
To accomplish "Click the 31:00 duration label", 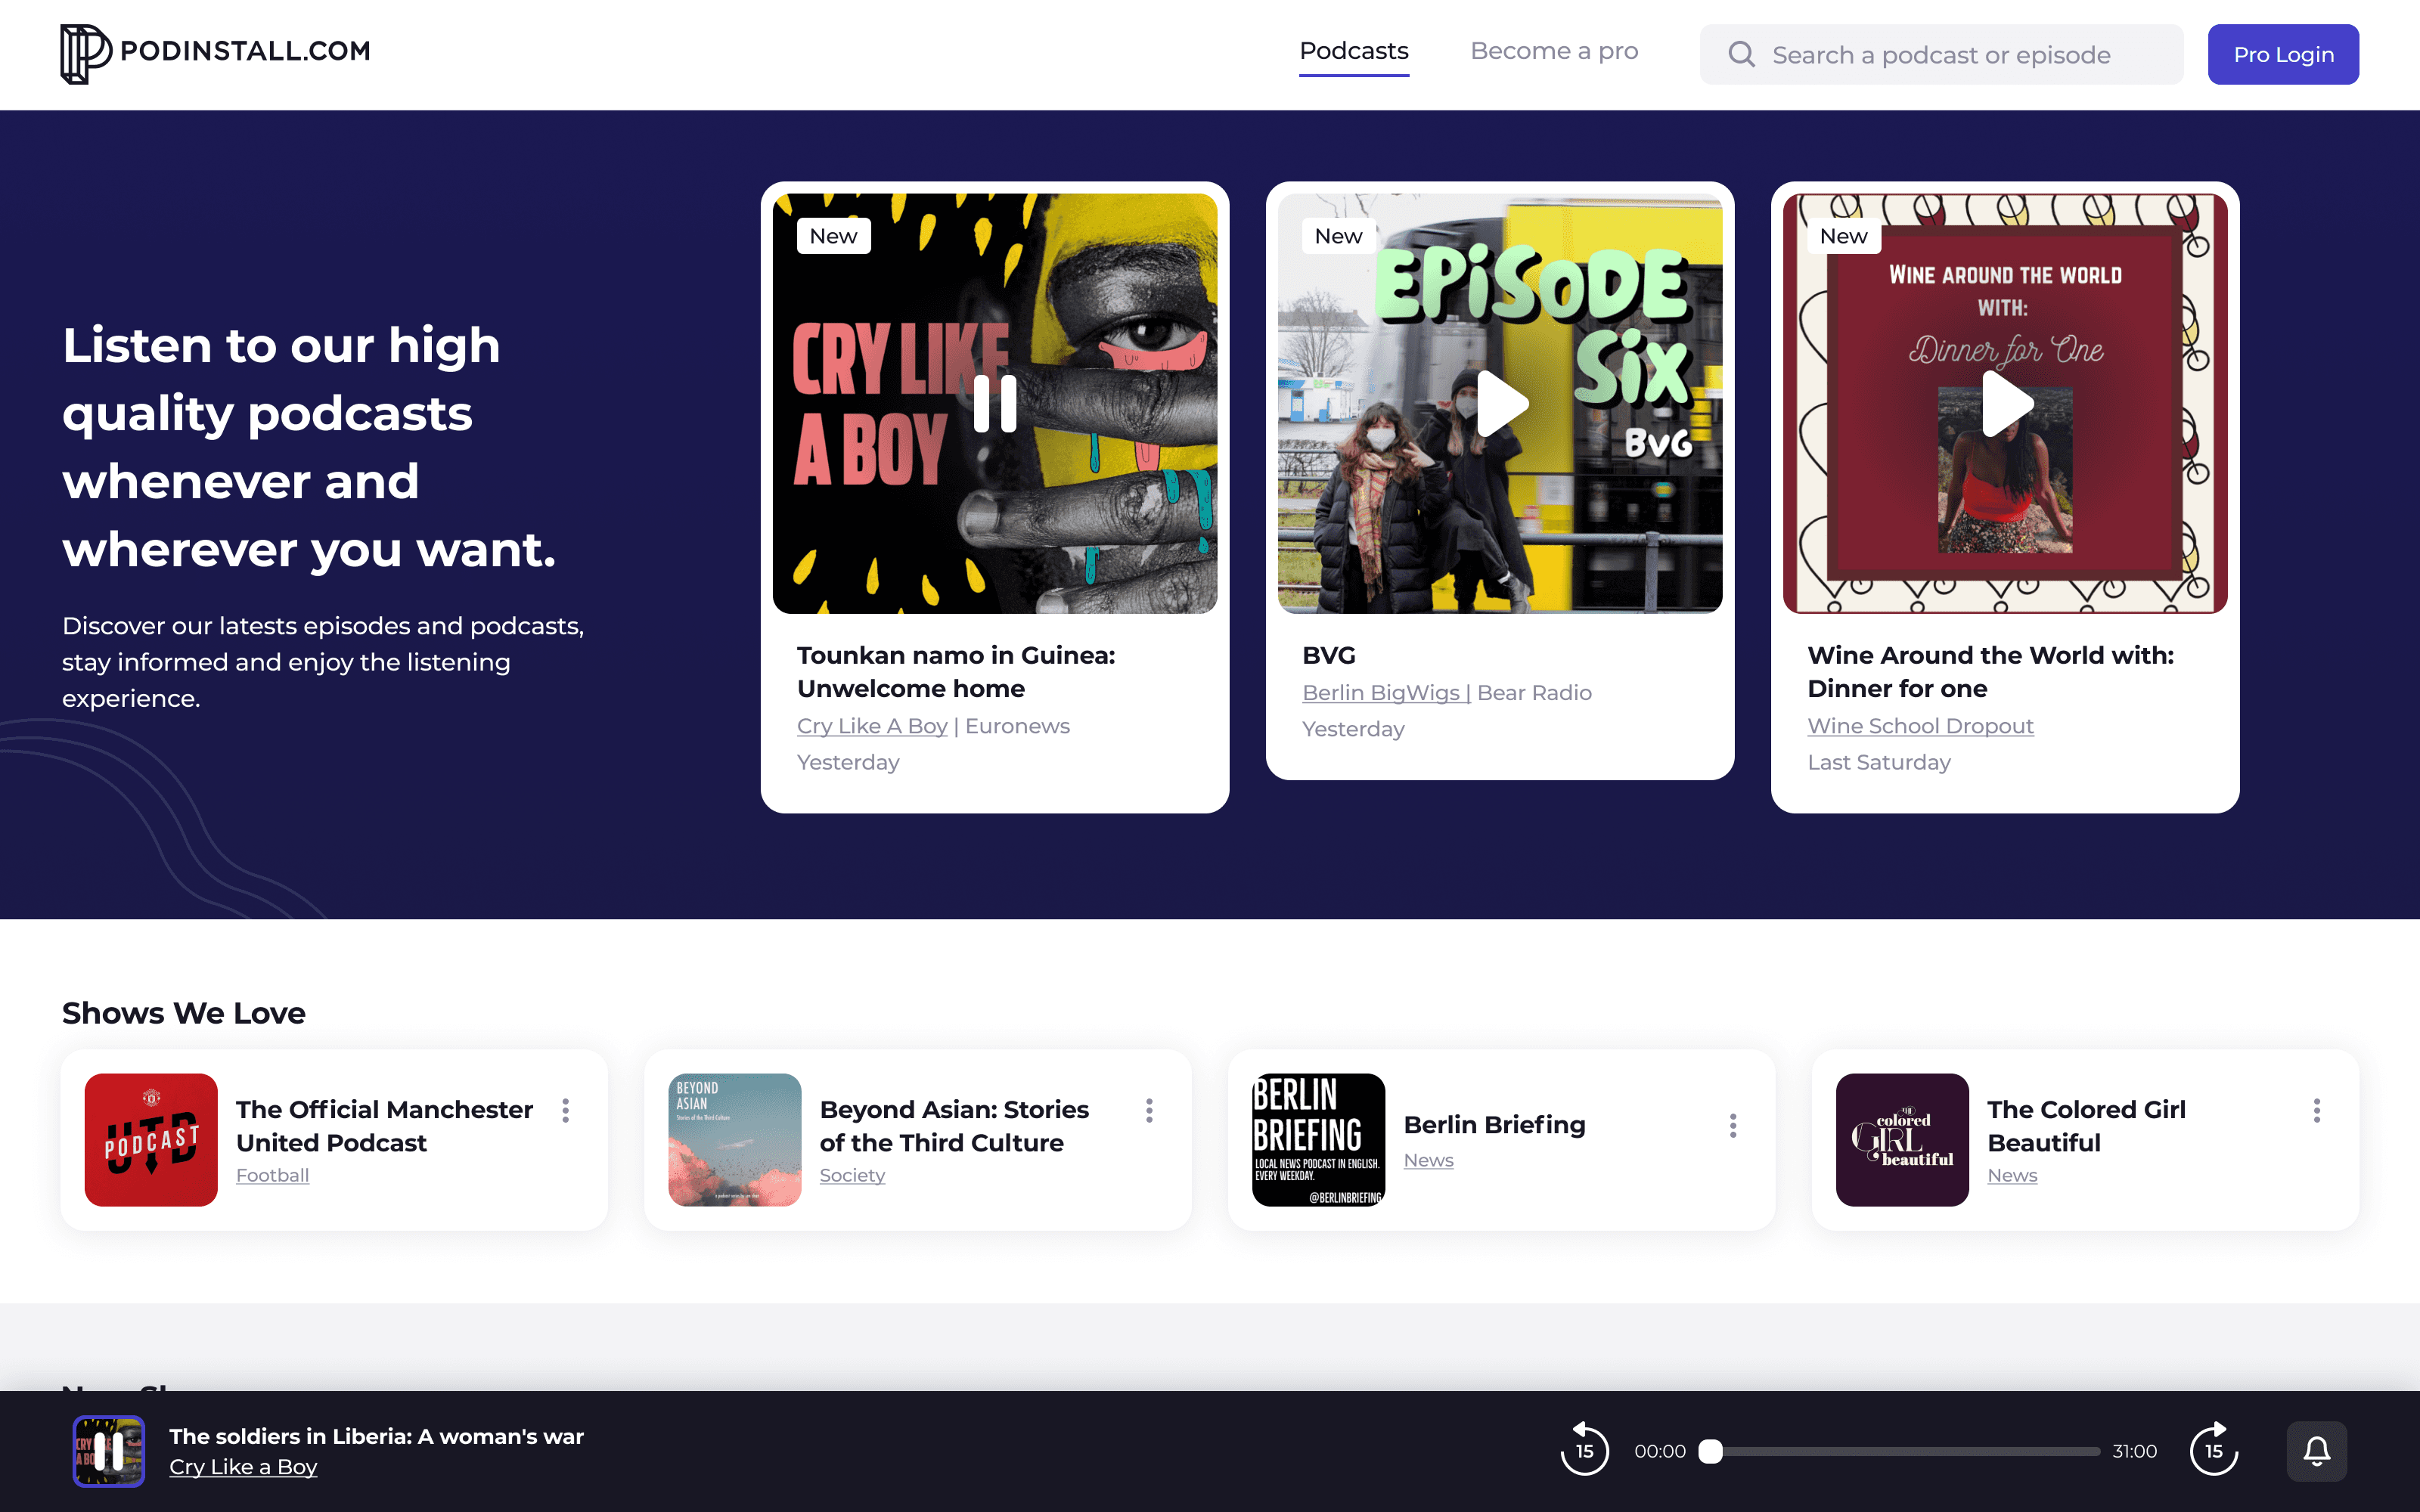I will coord(2135,1451).
